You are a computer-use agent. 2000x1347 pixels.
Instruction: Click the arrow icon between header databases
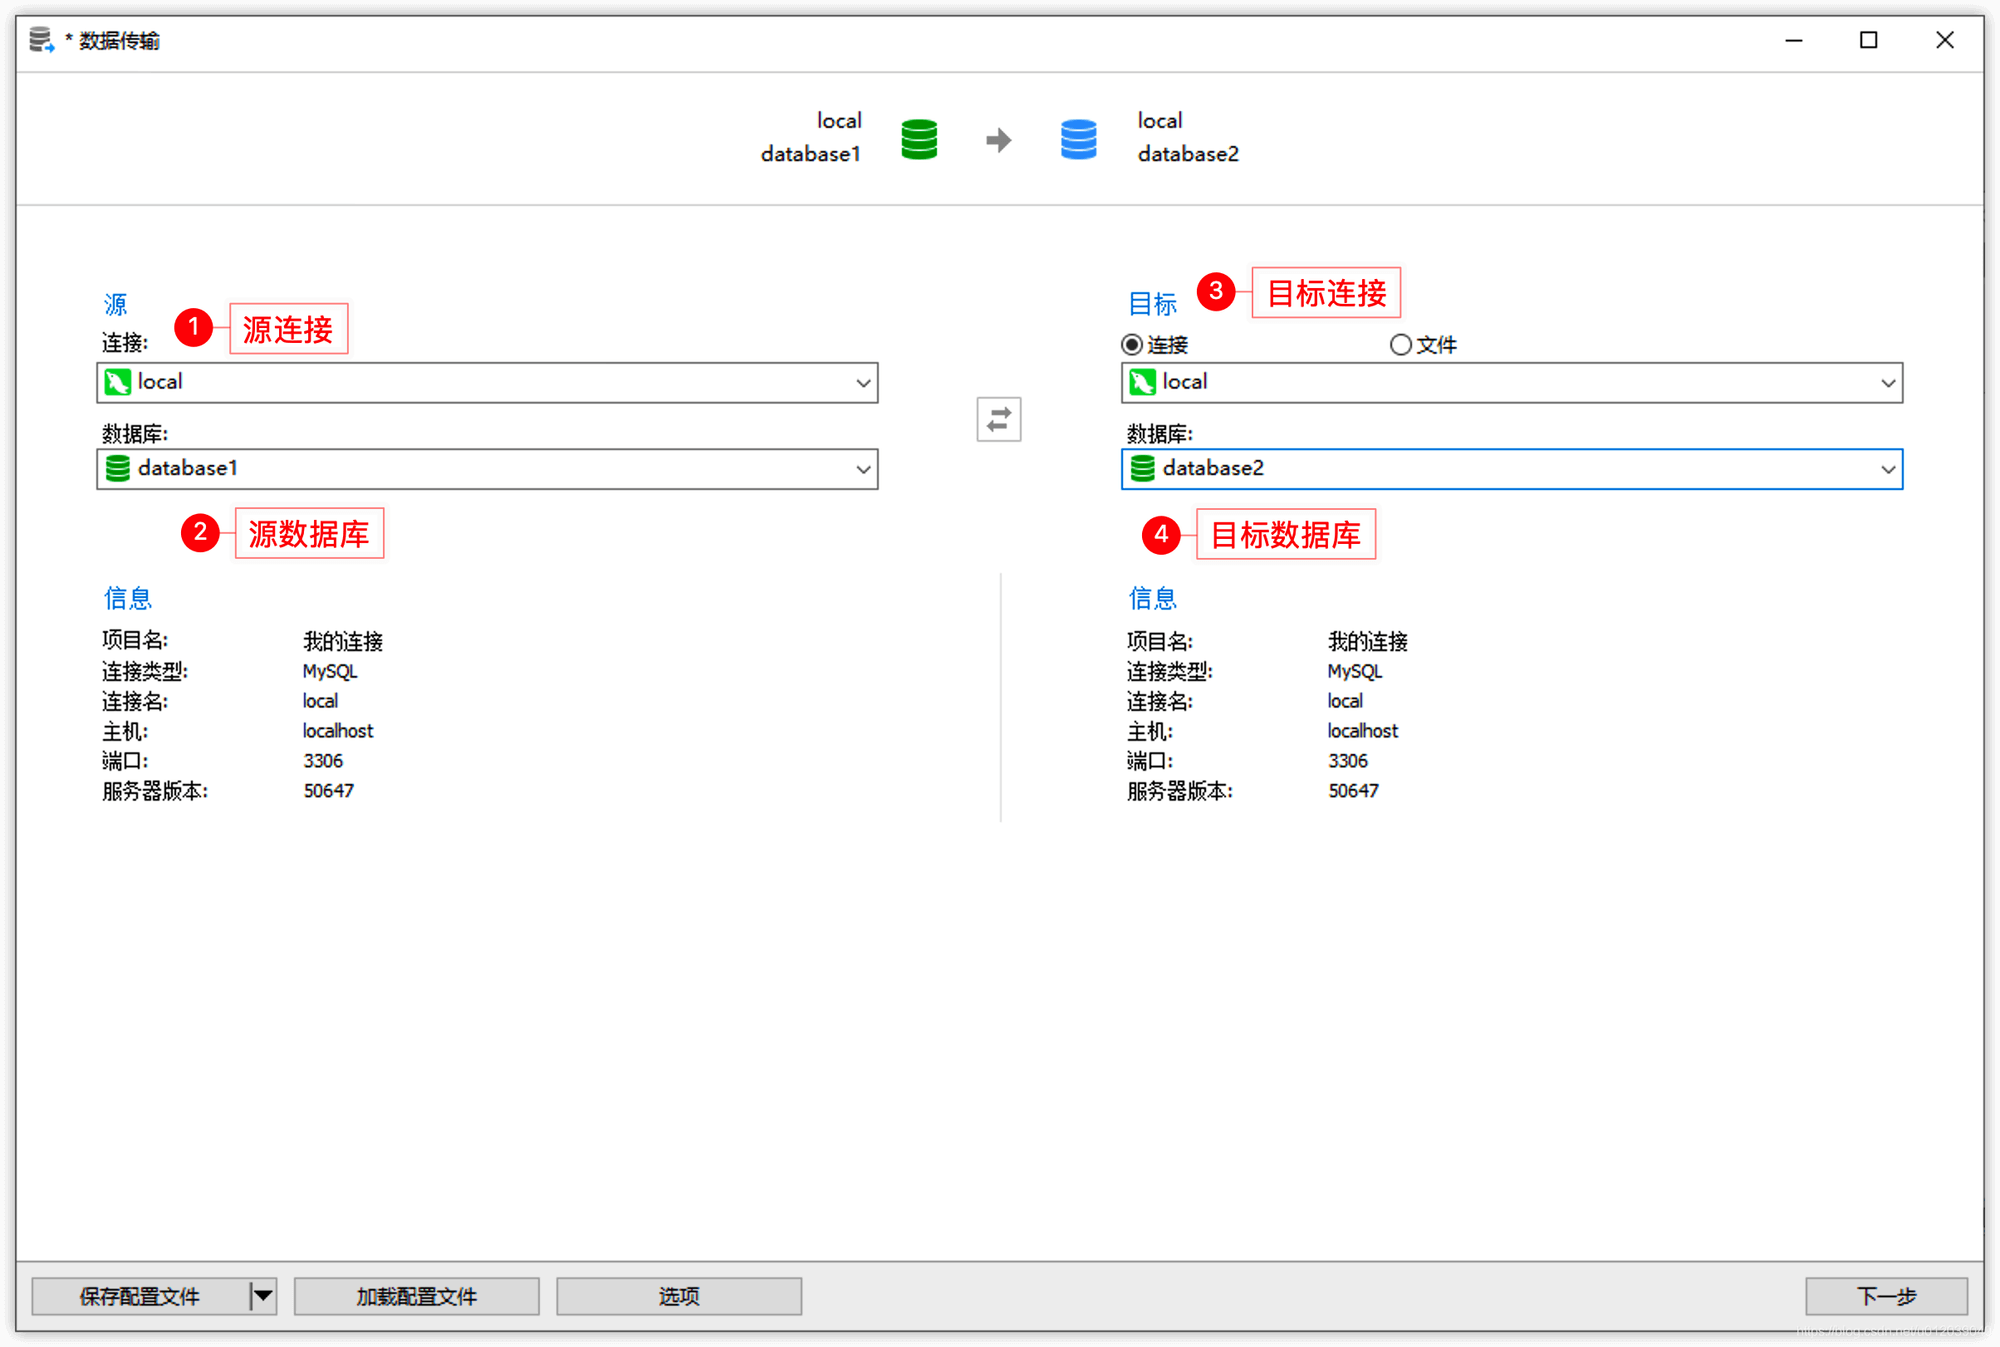tap(998, 140)
